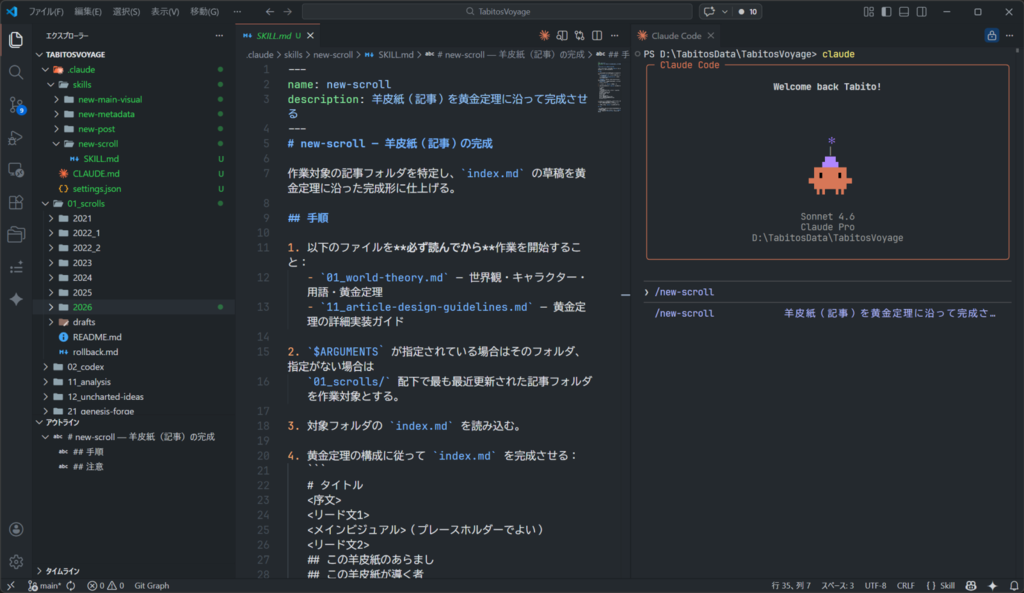Collapse the .claude folder
1024x593 pixels.
pyautogui.click(x=82, y=69)
